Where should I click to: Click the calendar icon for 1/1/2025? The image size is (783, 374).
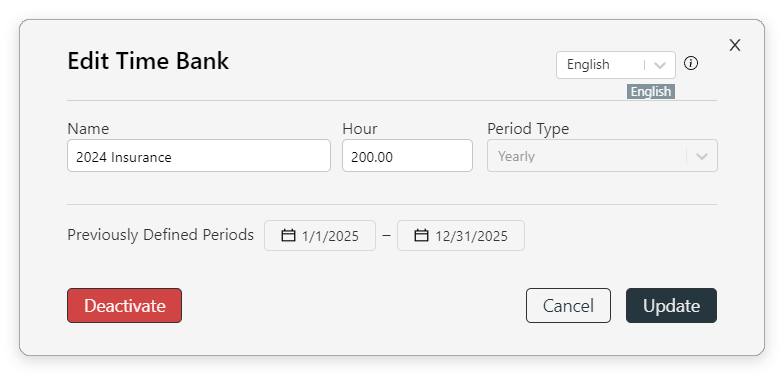tap(288, 235)
